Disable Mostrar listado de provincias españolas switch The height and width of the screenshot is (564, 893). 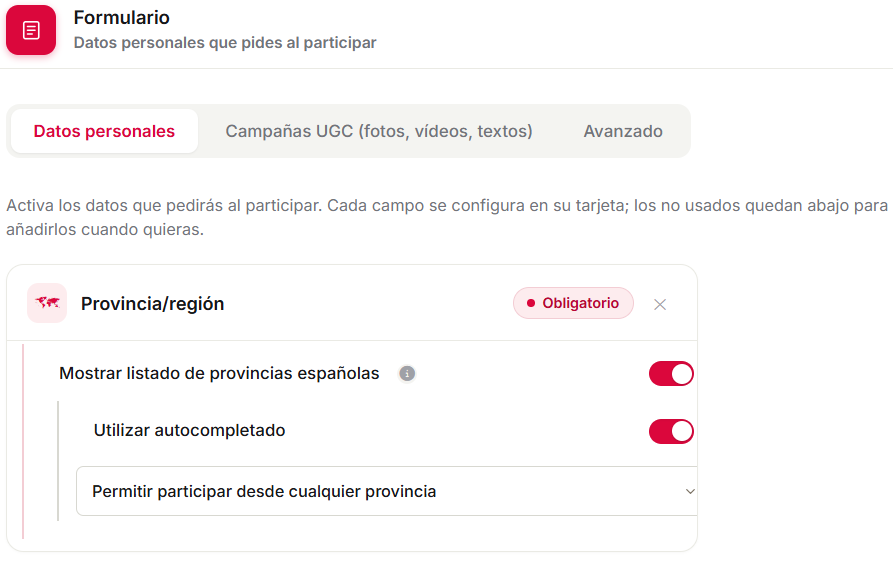click(x=671, y=374)
